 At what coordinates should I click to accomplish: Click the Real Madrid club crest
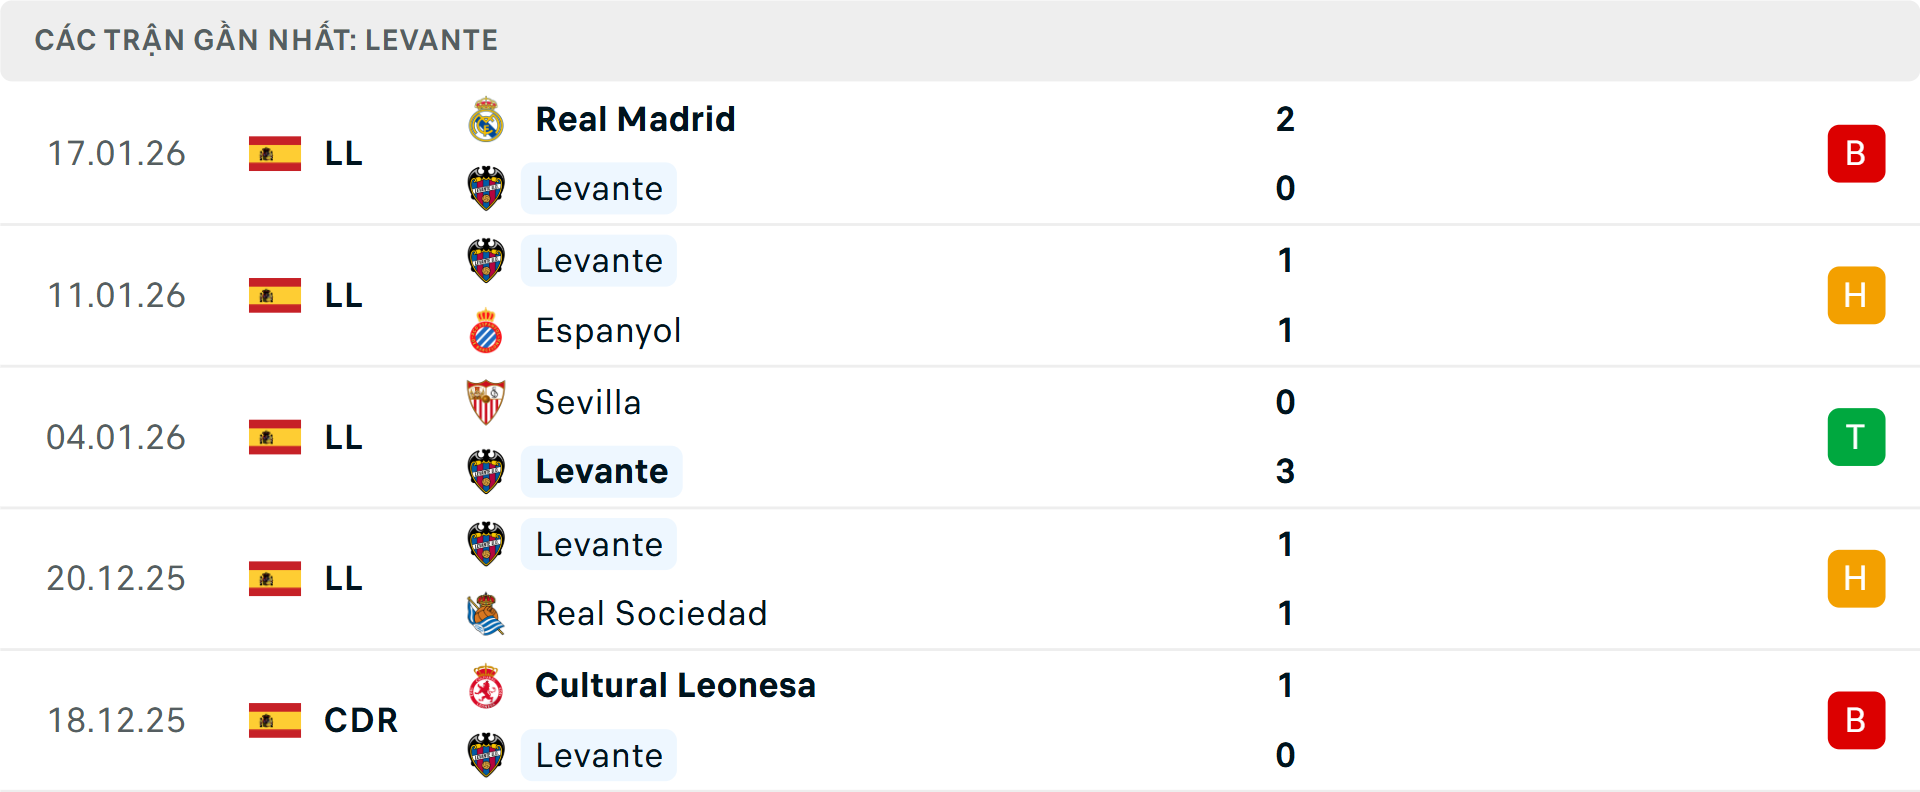click(486, 120)
